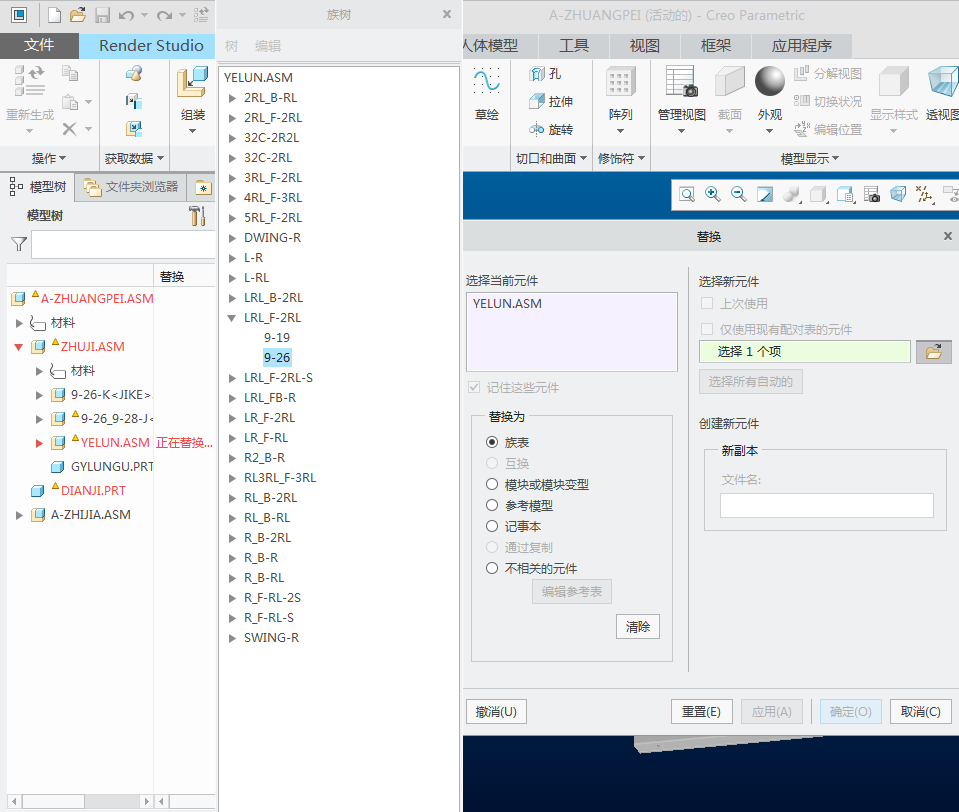Click the model tree horizontal scrollbar
Viewport: 959px width, 812px height.
pyautogui.click(x=80, y=801)
